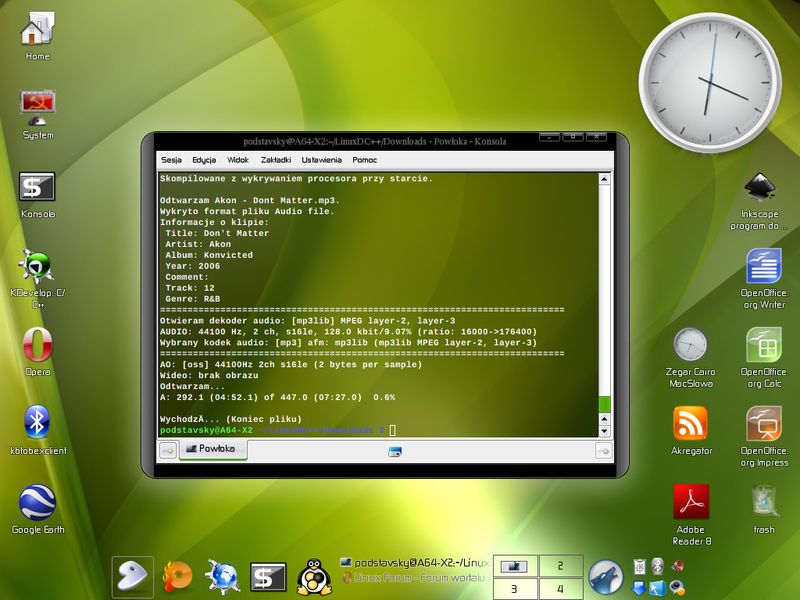Click the Tux penguin icon in the panel

click(x=314, y=577)
